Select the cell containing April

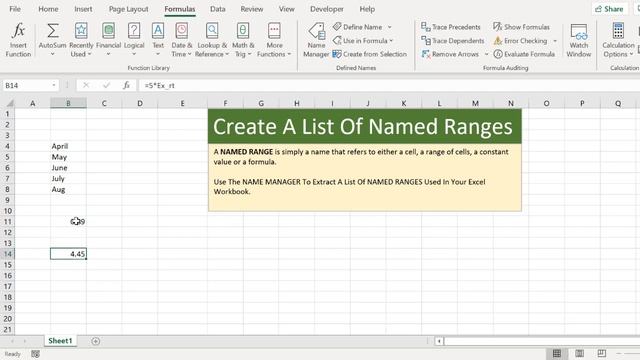[x=68, y=146]
